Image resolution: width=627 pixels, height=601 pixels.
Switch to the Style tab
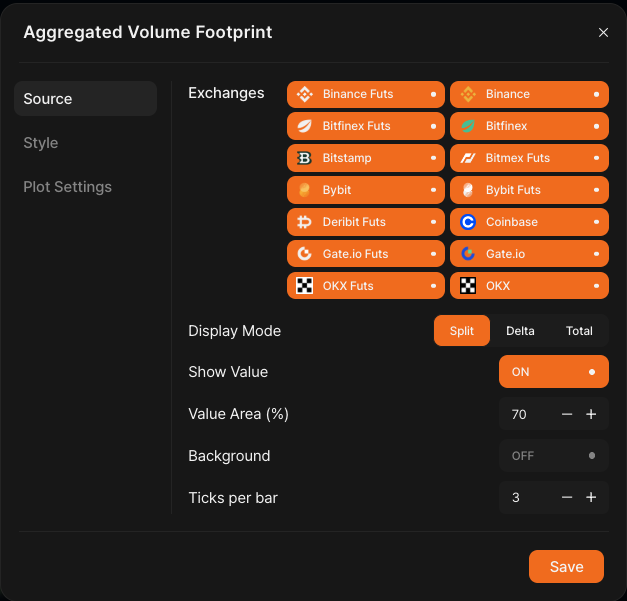click(x=41, y=143)
